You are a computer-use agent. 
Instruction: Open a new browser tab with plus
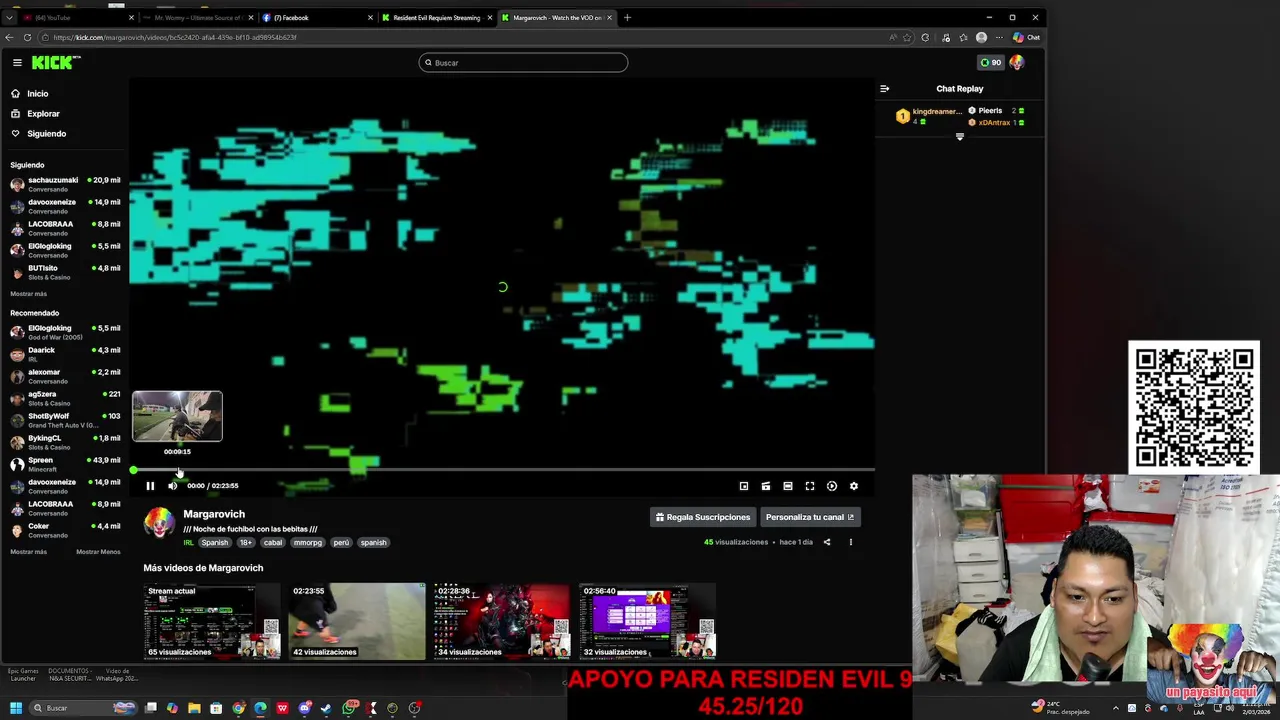(x=627, y=17)
